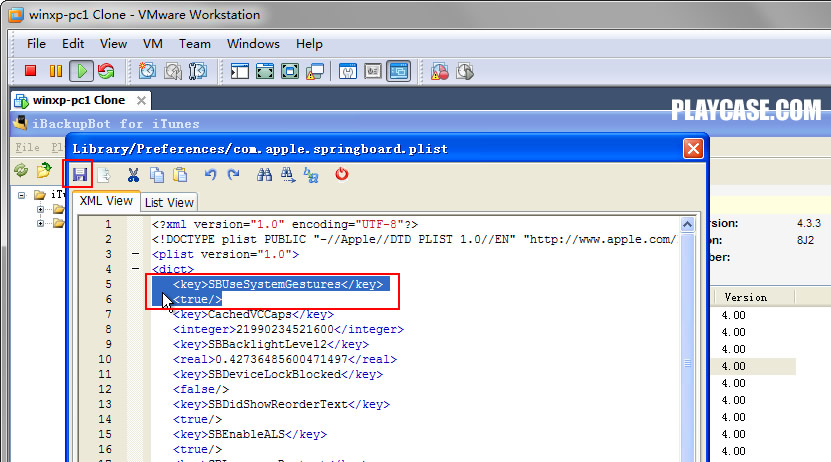Click the Redo arrow icon
The width and height of the screenshot is (831, 462).
234,174
